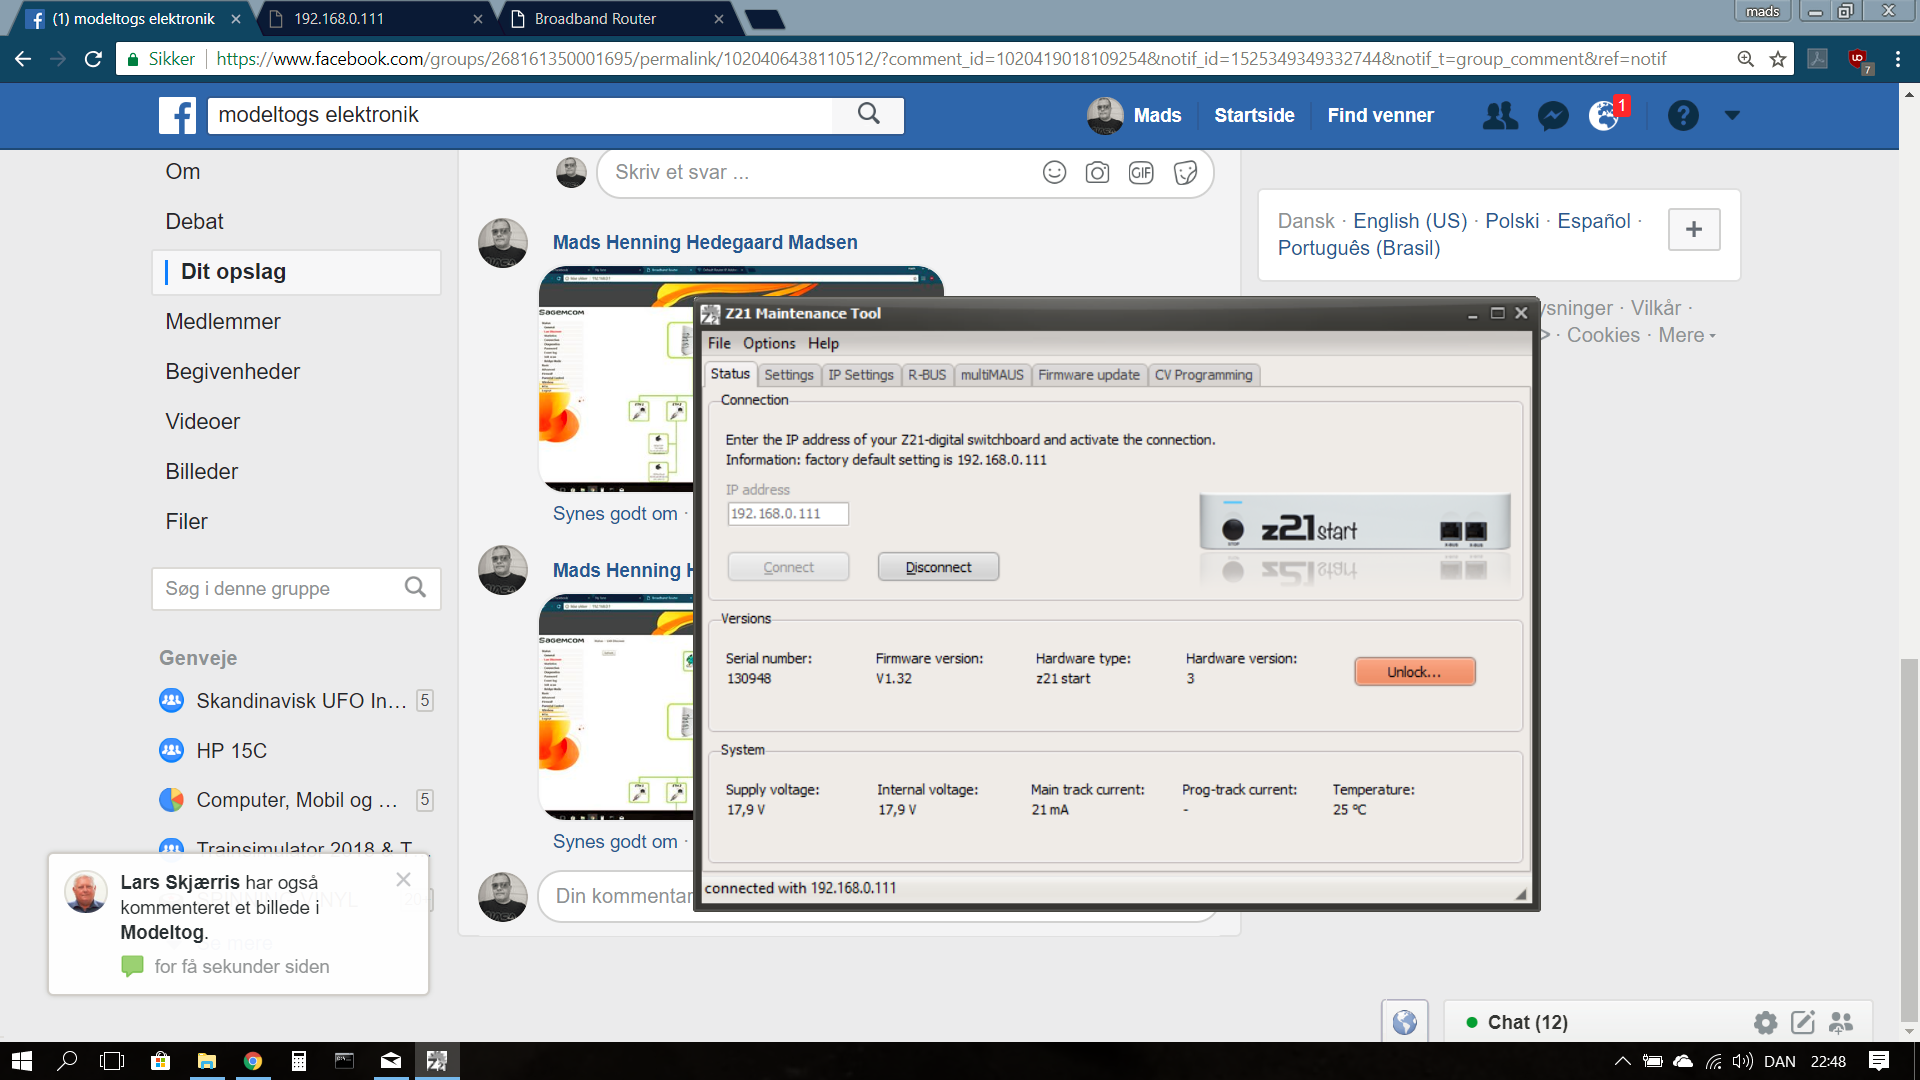Open Videoer in the group sidebar
This screenshot has width=1920, height=1080.
coord(202,421)
